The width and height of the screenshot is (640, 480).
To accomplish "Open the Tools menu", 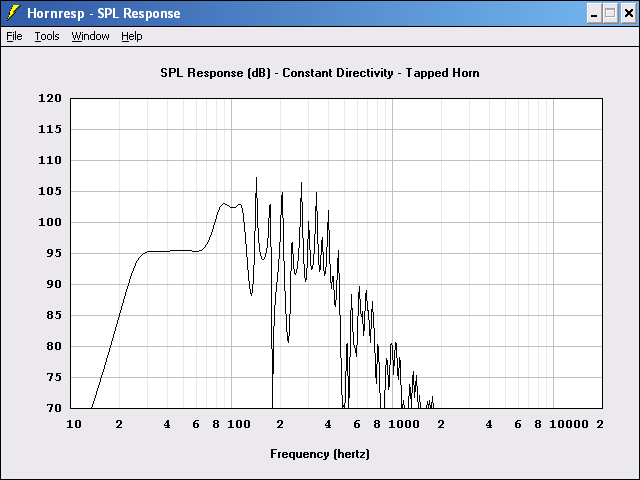I will pyautogui.click(x=47, y=36).
